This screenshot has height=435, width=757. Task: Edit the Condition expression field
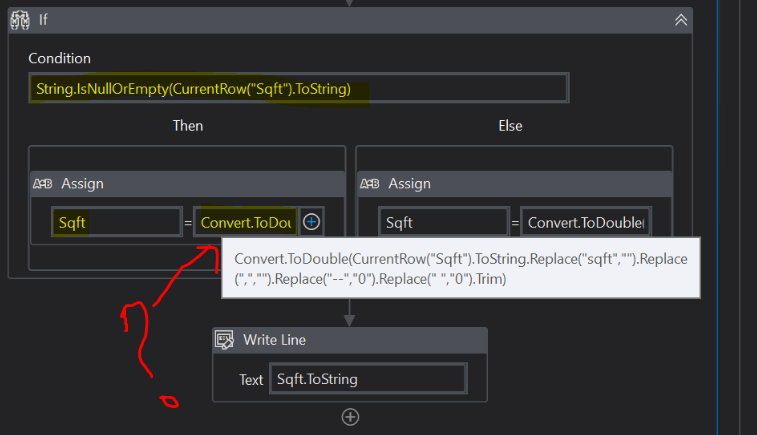(299, 88)
